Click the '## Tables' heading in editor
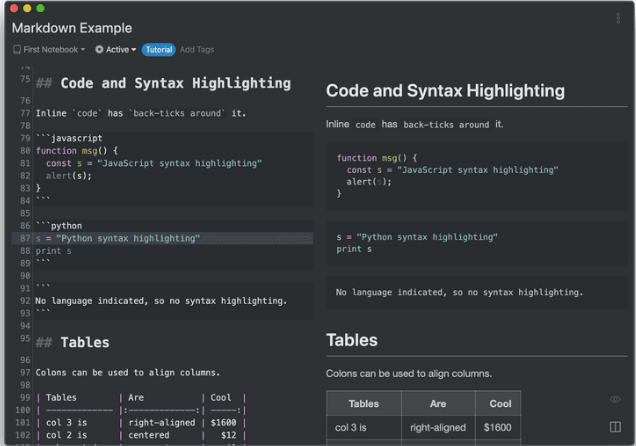Screen dimensions: 636x446 point(73,343)
